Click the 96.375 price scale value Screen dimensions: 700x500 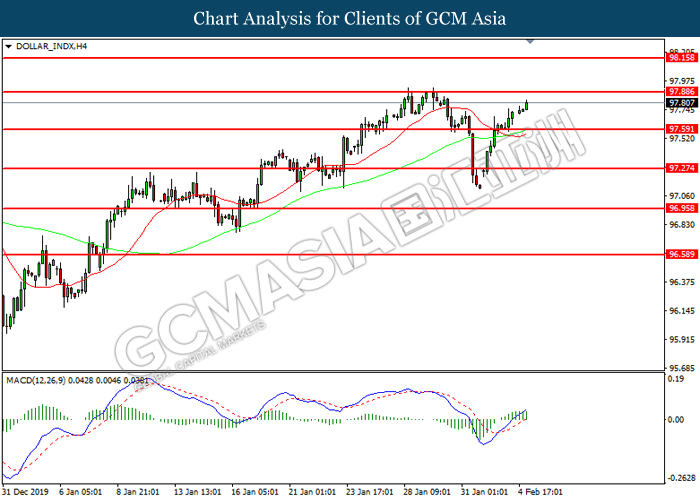tap(682, 282)
